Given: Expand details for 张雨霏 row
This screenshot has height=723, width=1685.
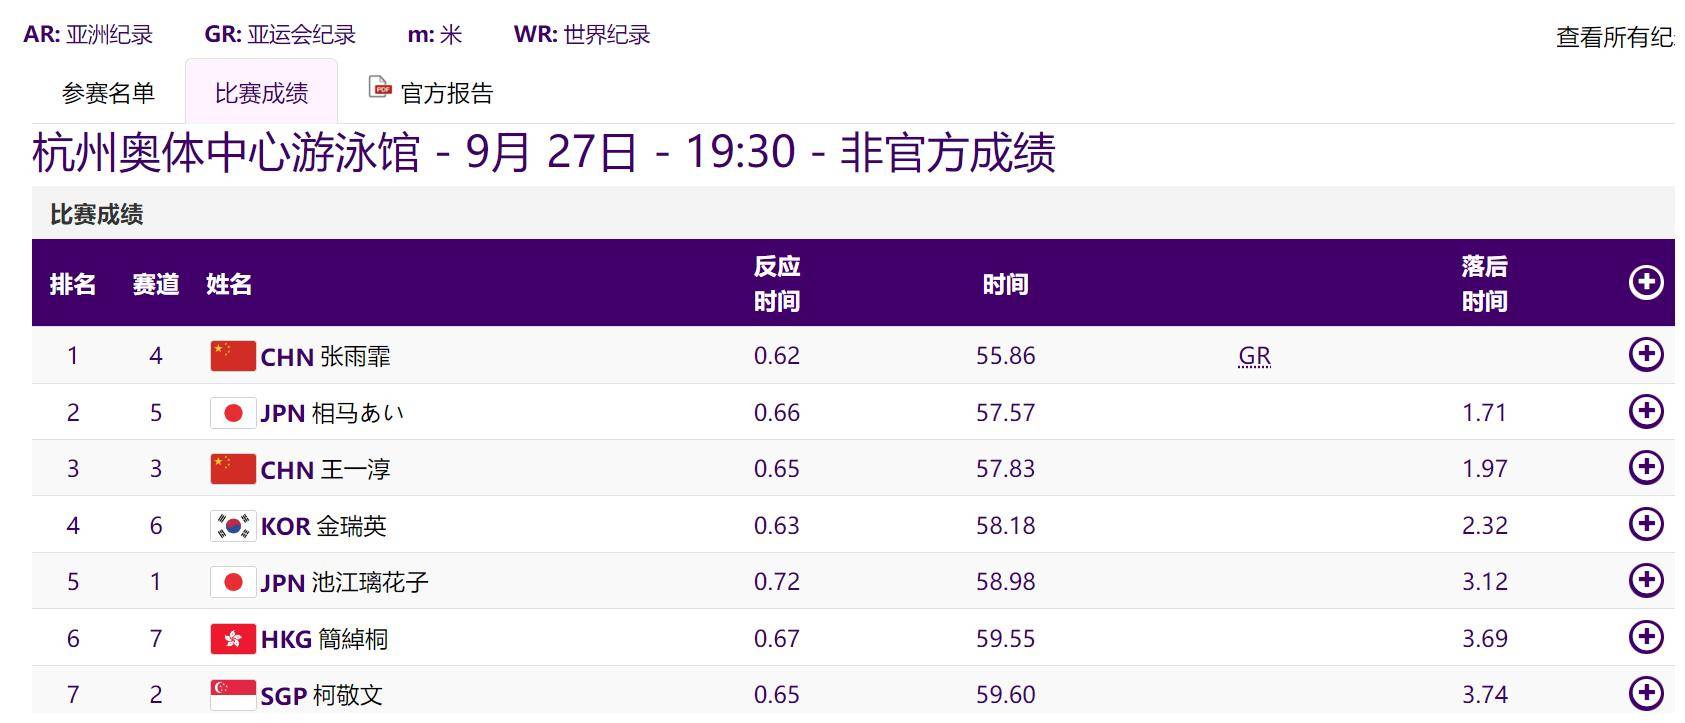Looking at the screenshot, I should (1646, 354).
